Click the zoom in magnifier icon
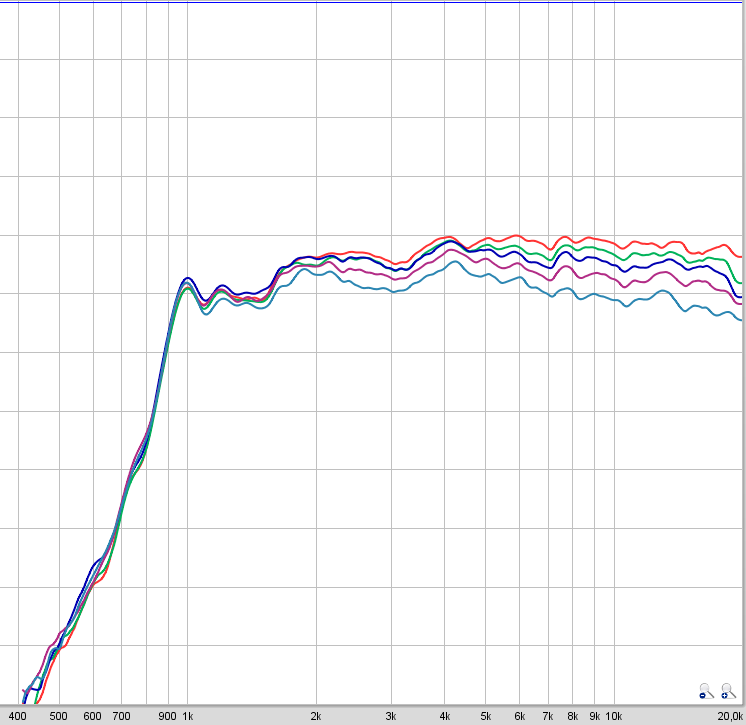Screen dimensions: 746x725 pyautogui.click(x=728, y=691)
